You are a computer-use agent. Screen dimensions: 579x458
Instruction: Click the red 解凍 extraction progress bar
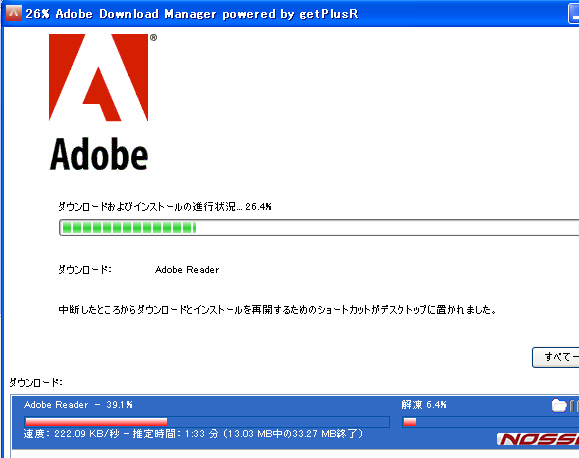[490, 422]
